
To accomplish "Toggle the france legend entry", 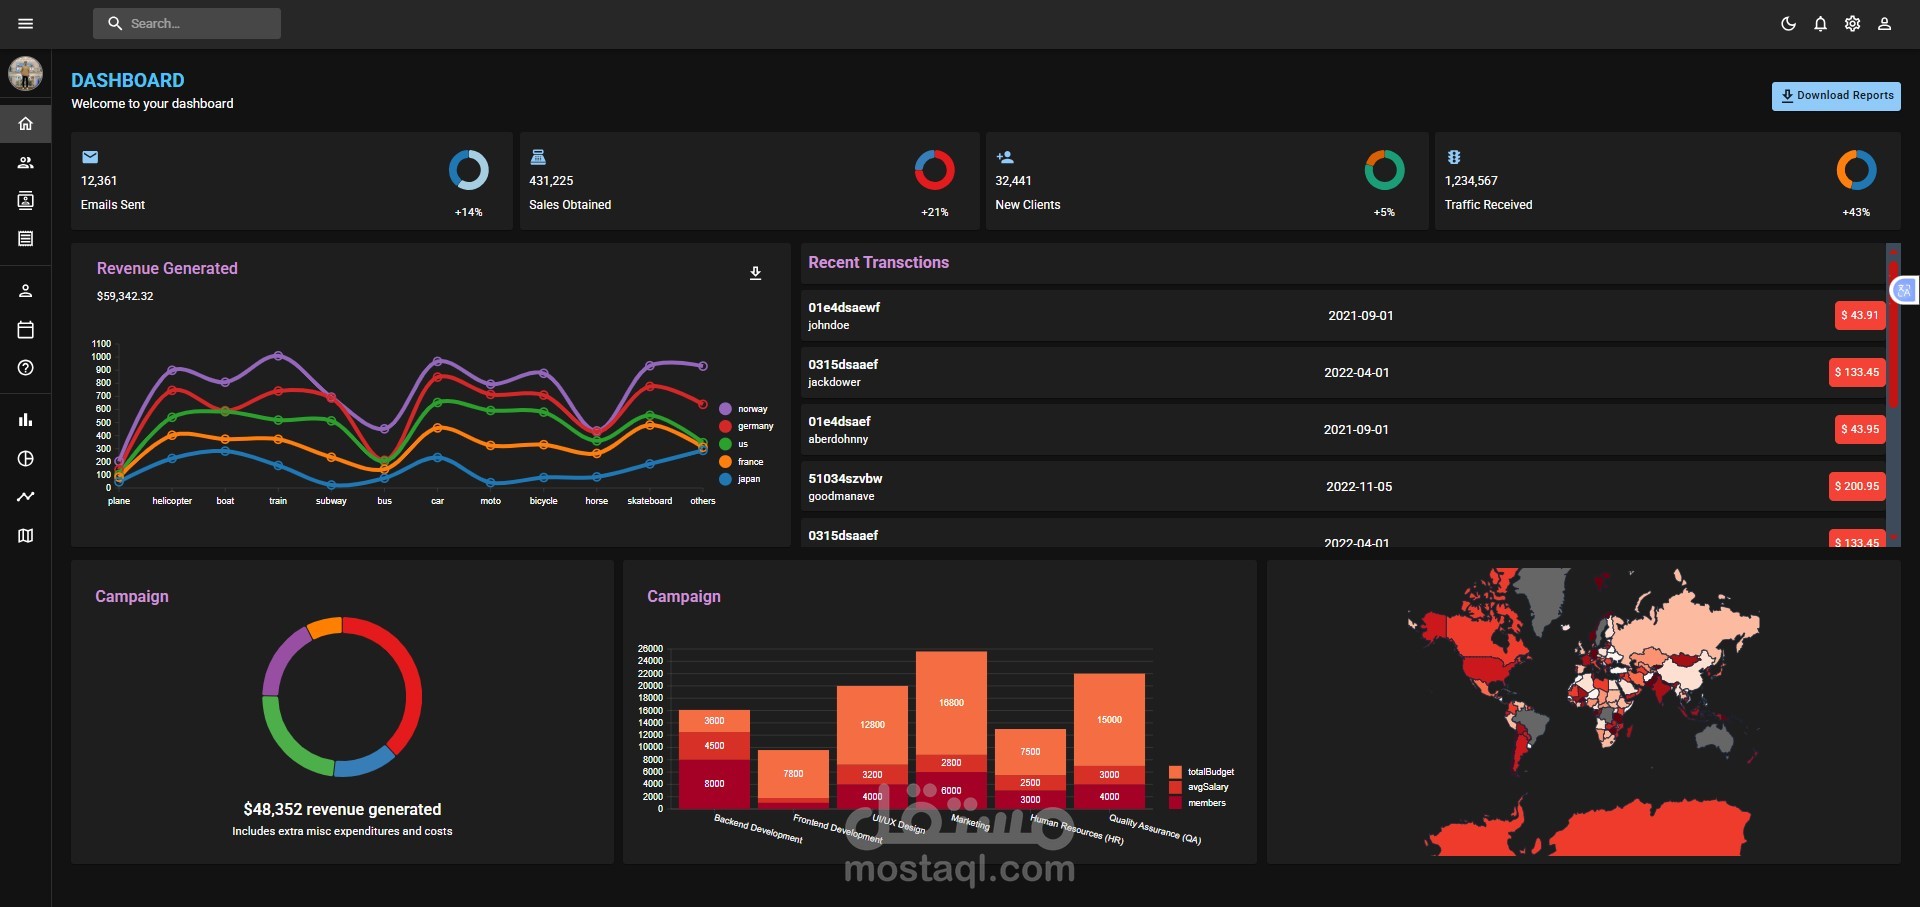I will 742,462.
